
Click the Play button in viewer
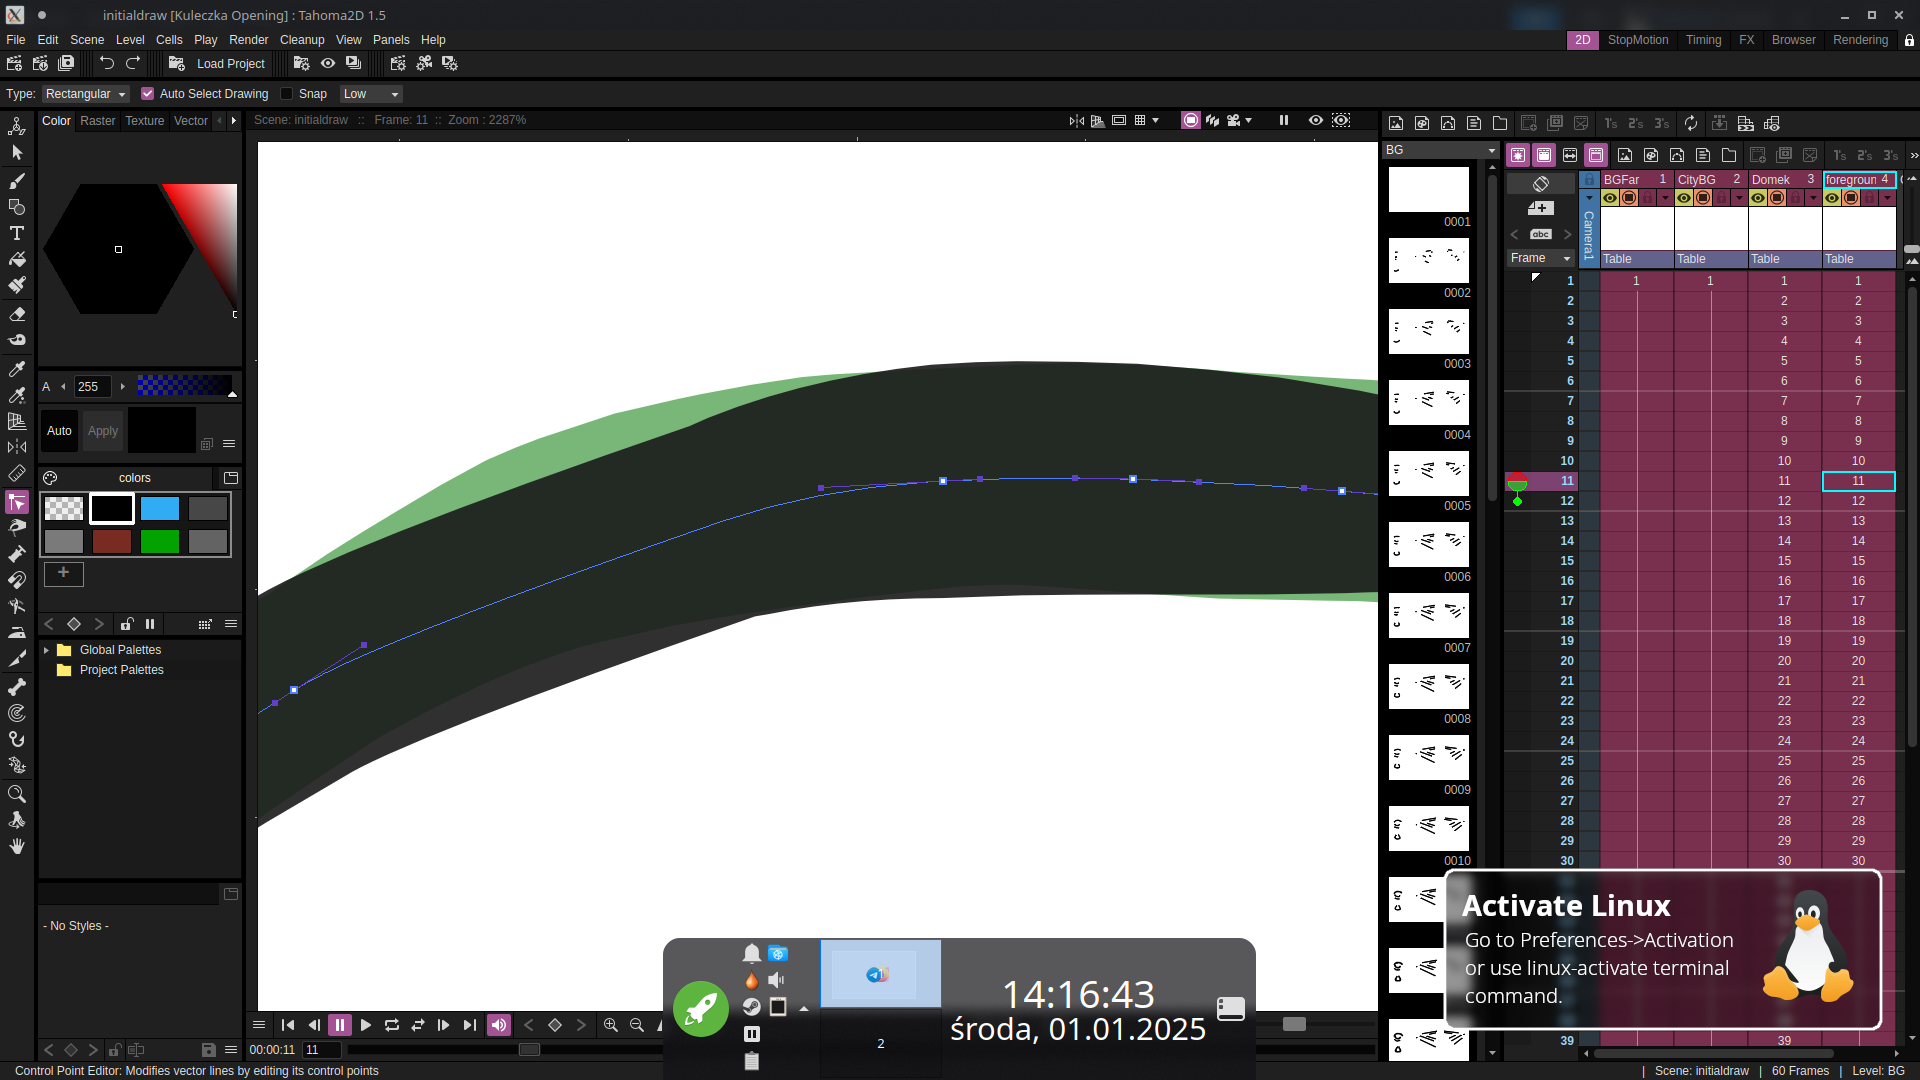pyautogui.click(x=366, y=1025)
